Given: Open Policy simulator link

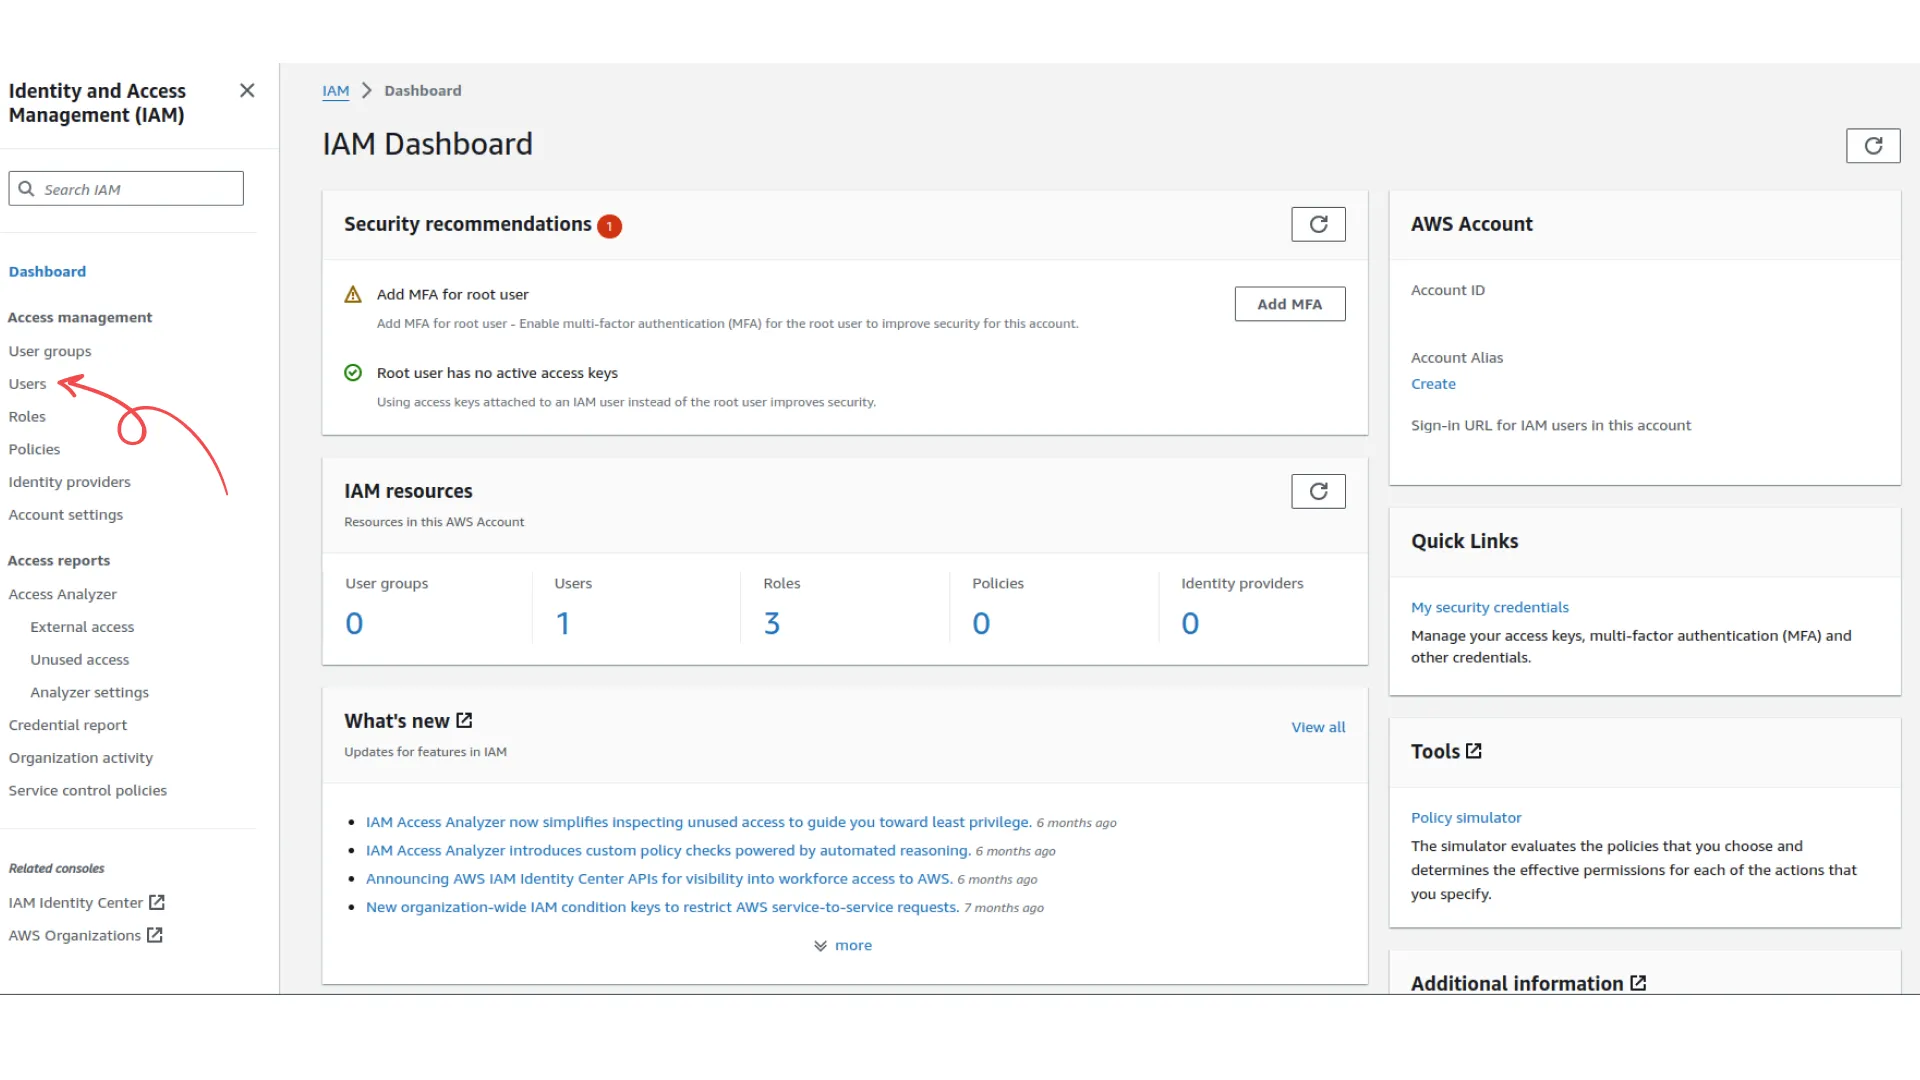Looking at the screenshot, I should (x=1465, y=817).
